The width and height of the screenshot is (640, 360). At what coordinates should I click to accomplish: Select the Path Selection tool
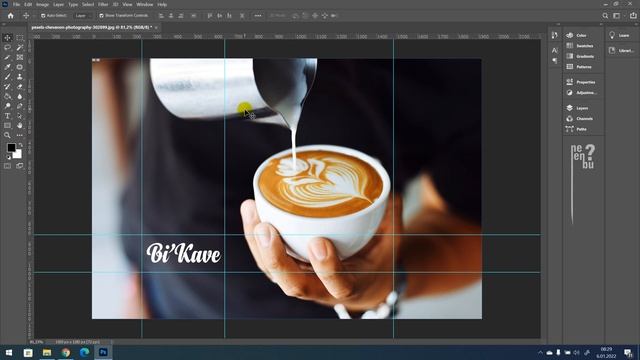click(x=20, y=116)
